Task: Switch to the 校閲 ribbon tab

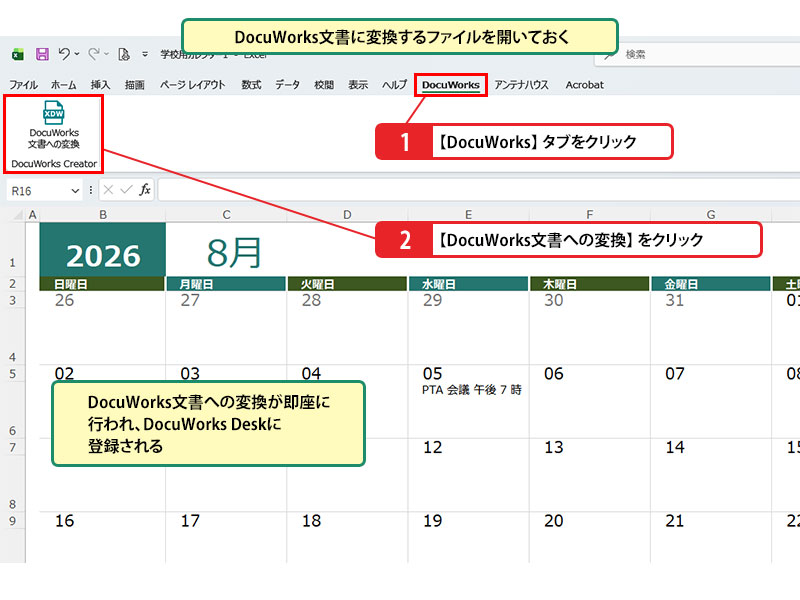Action: click(324, 85)
